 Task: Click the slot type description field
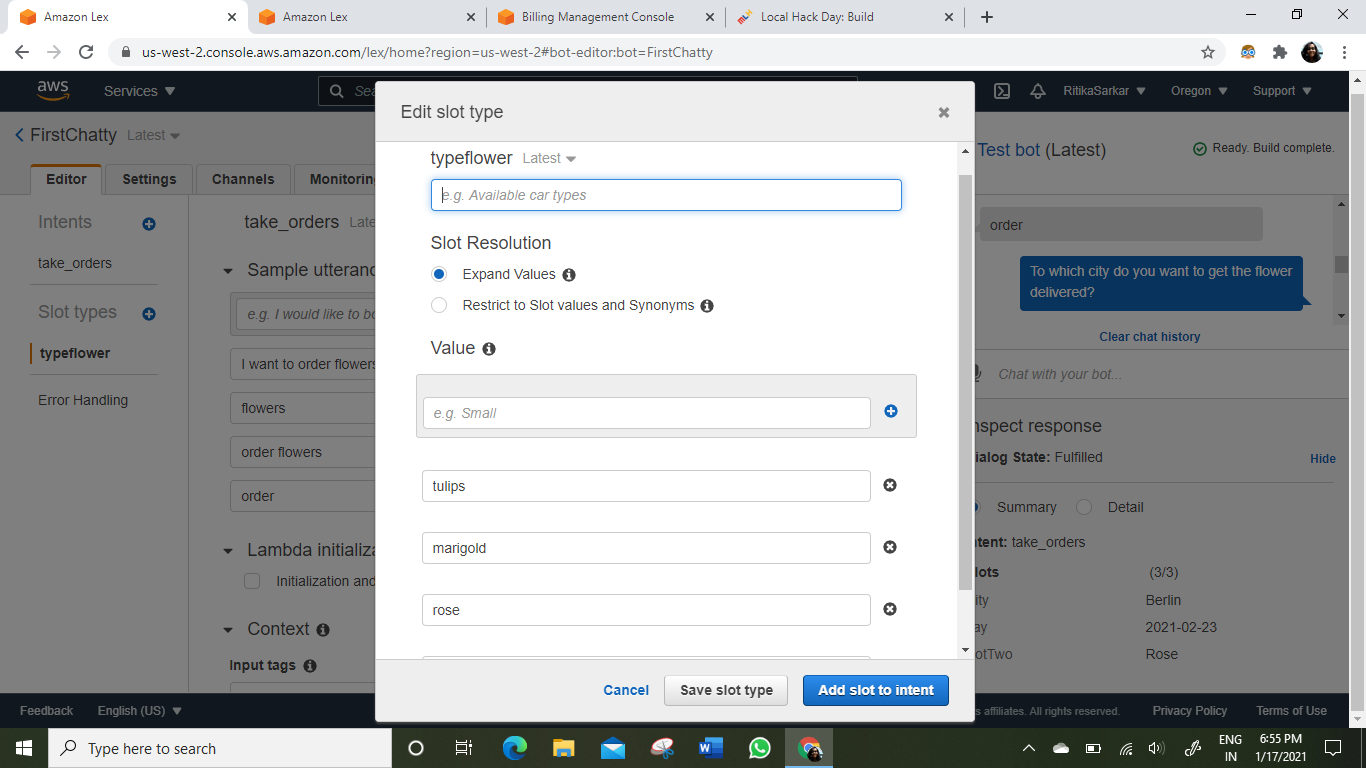[666, 195]
